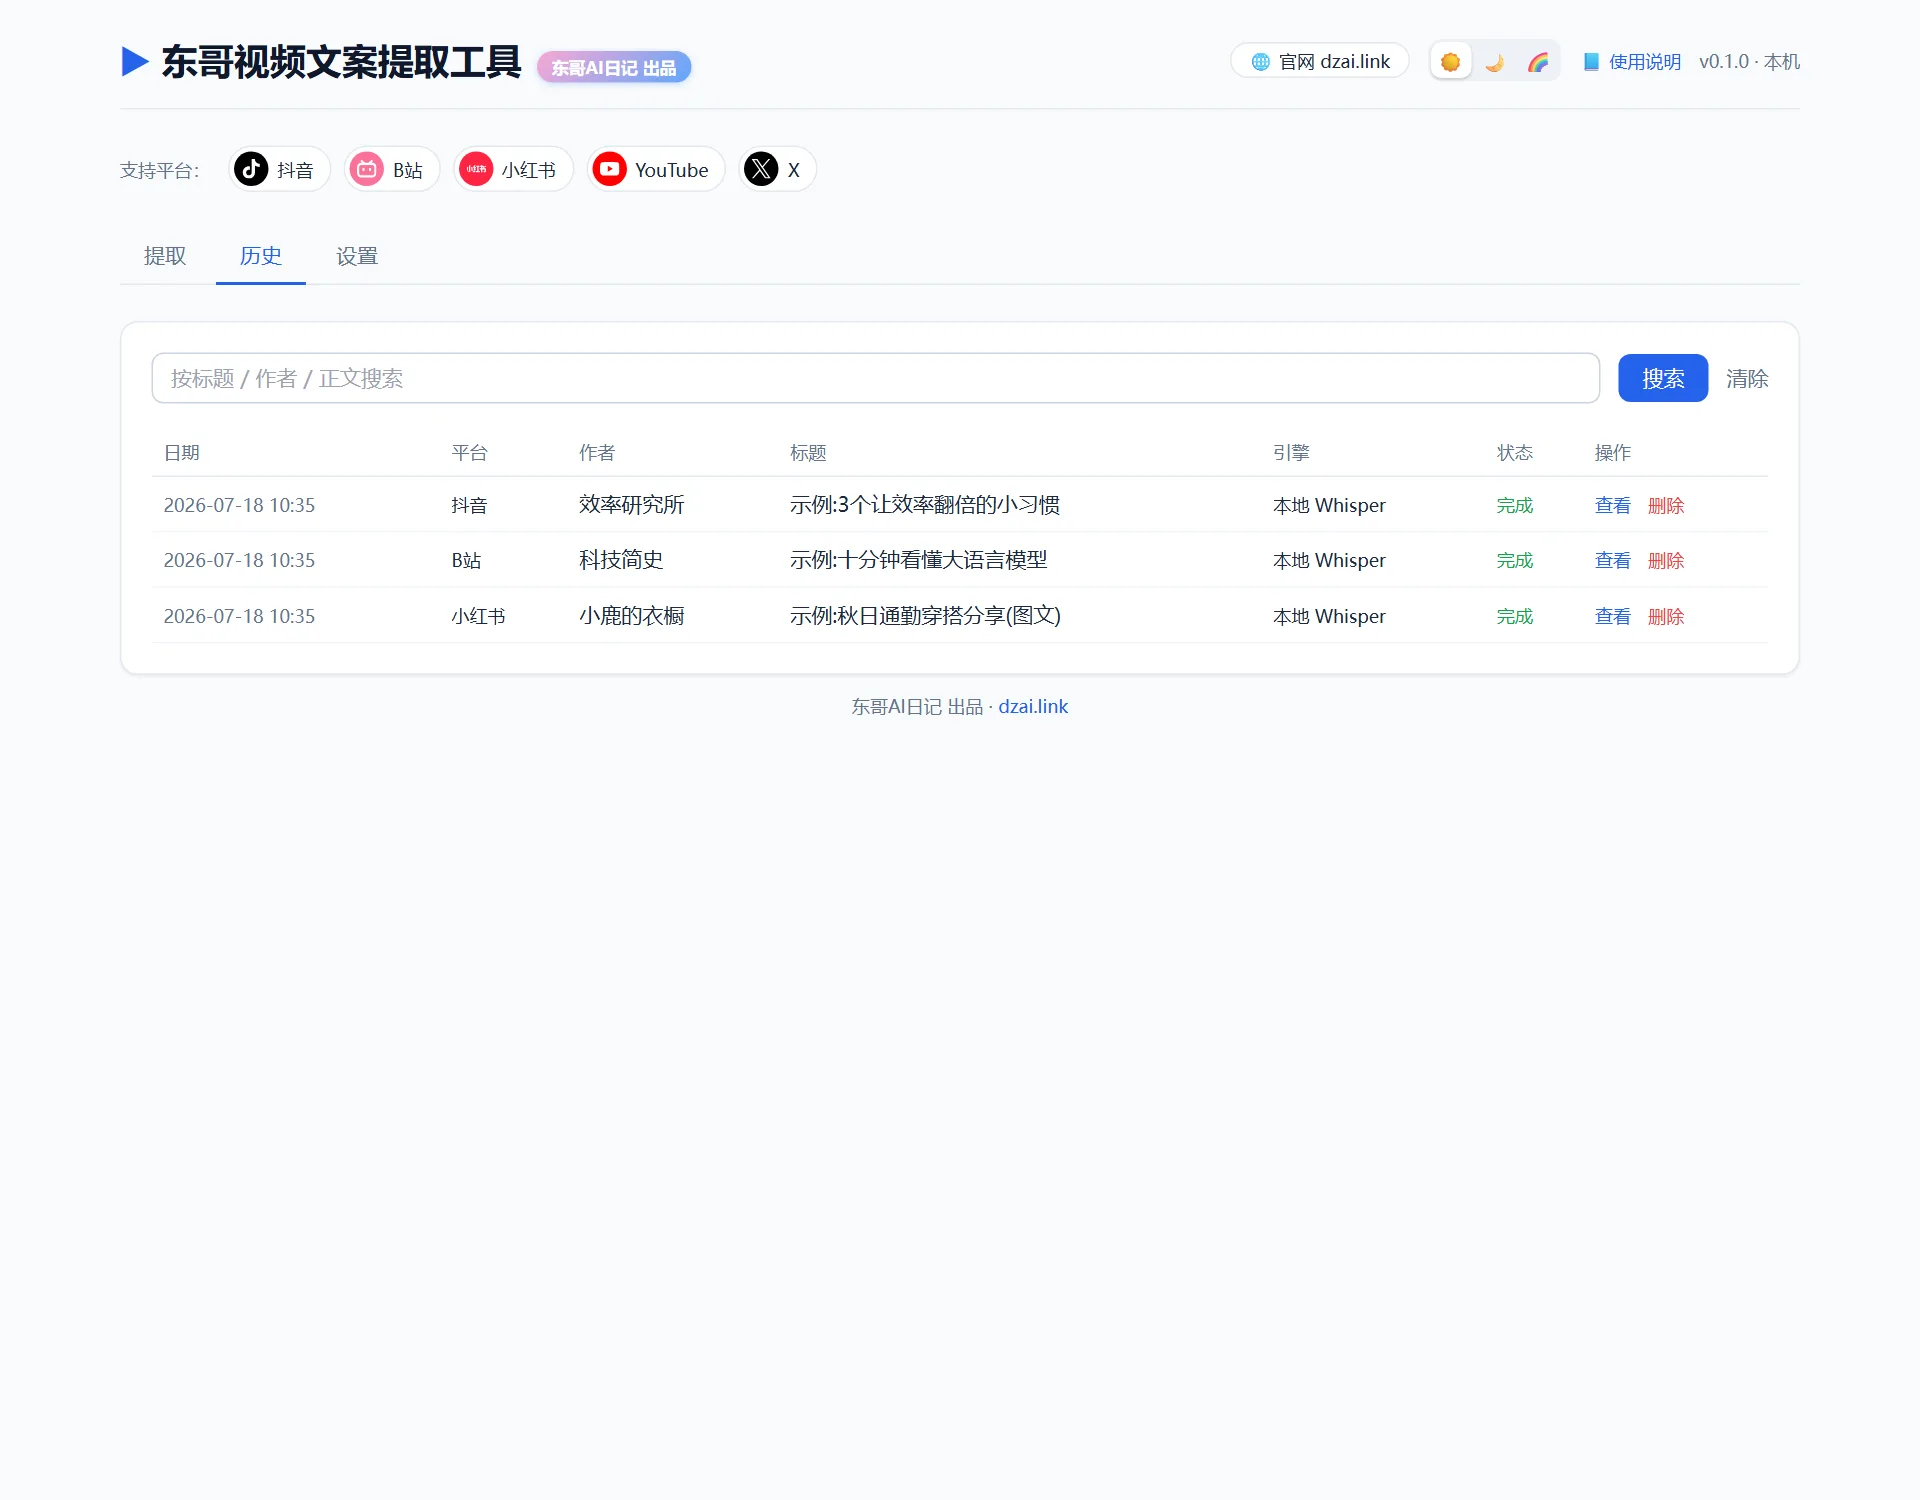This screenshot has height=1500, width=1920.
Task: Click the date of the 效率研究所 row
Action: (239, 505)
